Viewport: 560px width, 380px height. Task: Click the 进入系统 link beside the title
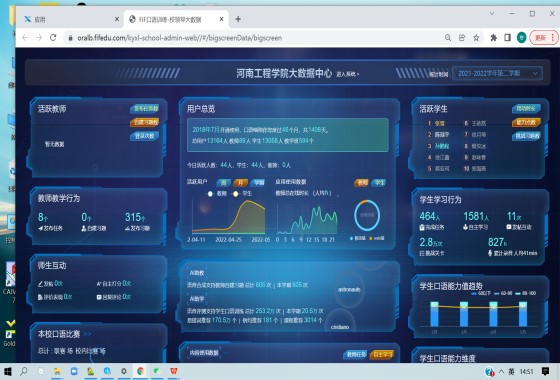point(348,74)
